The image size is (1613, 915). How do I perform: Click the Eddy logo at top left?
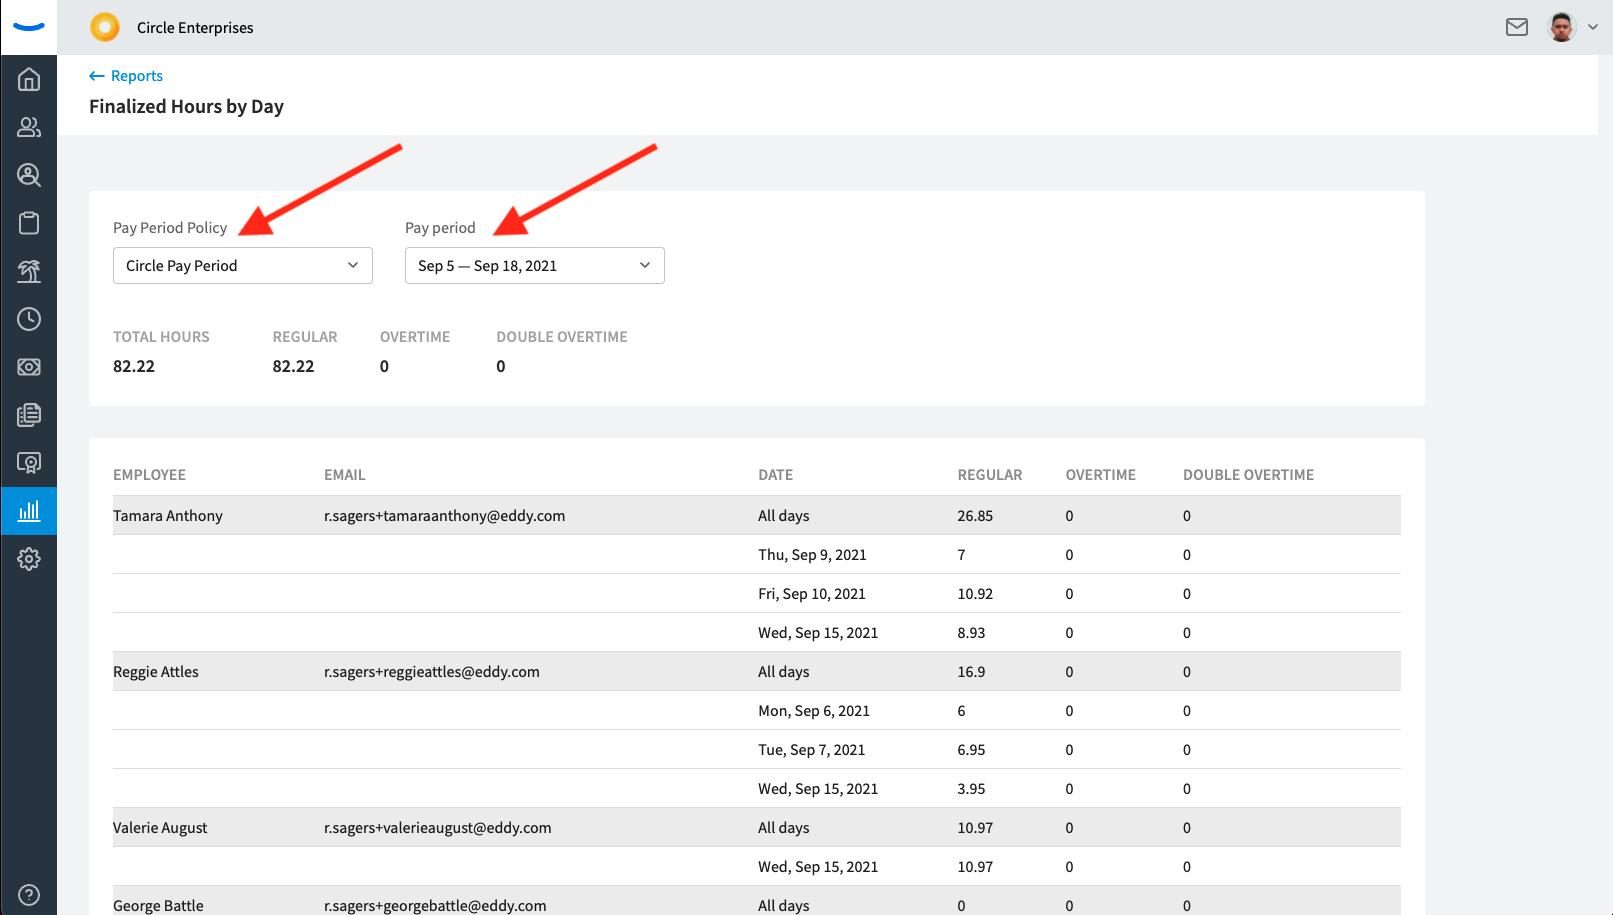(29, 27)
